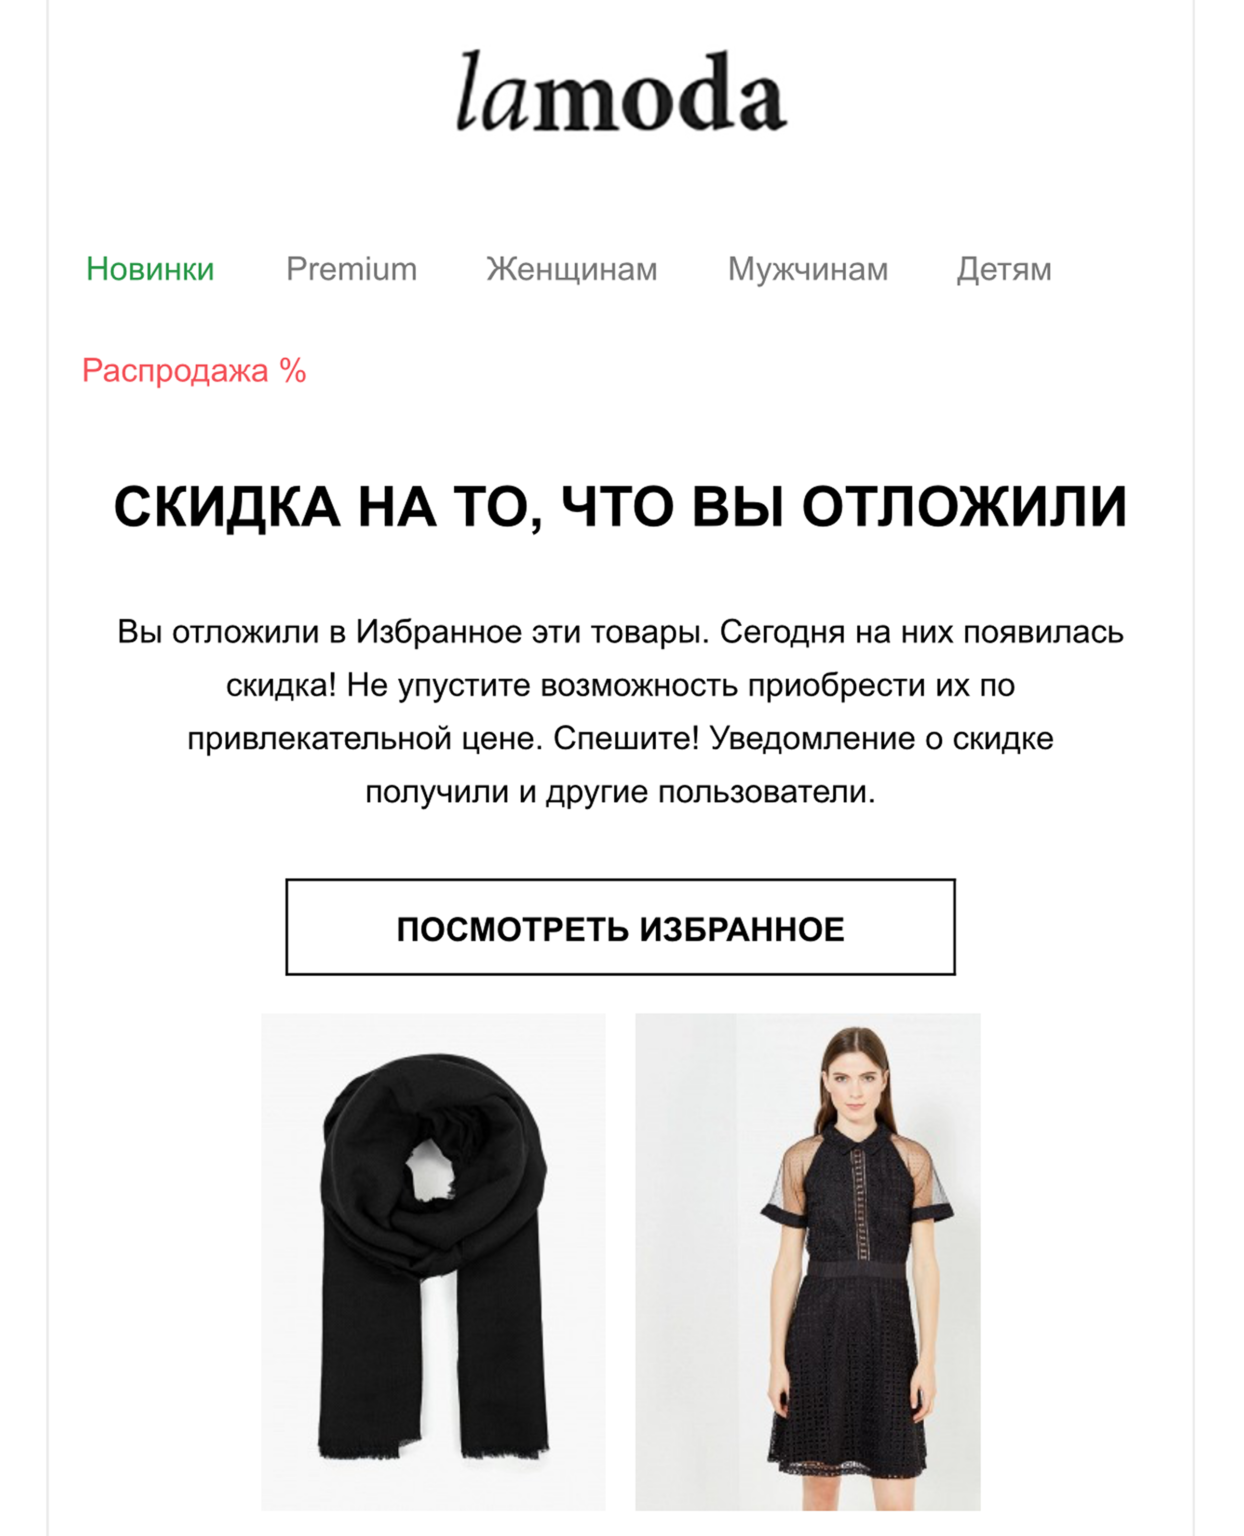Viewport: 1244px width, 1536px height.
Task: Click the brand wordmark at top
Action: point(621,92)
